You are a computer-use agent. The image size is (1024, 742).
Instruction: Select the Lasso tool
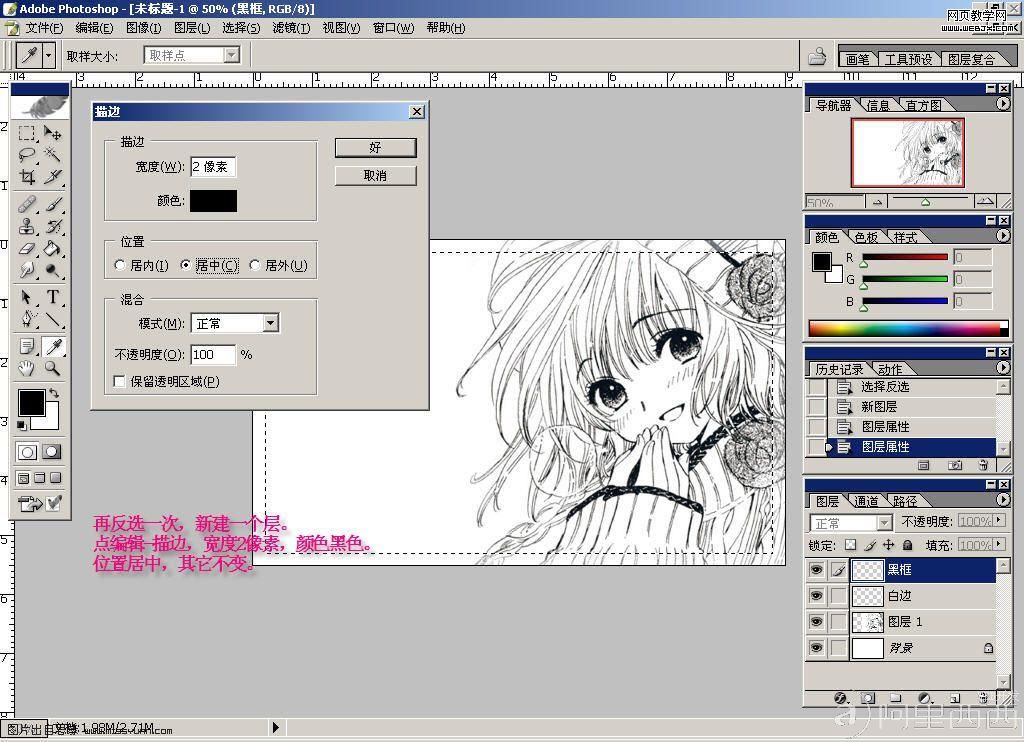pyautogui.click(x=26, y=155)
